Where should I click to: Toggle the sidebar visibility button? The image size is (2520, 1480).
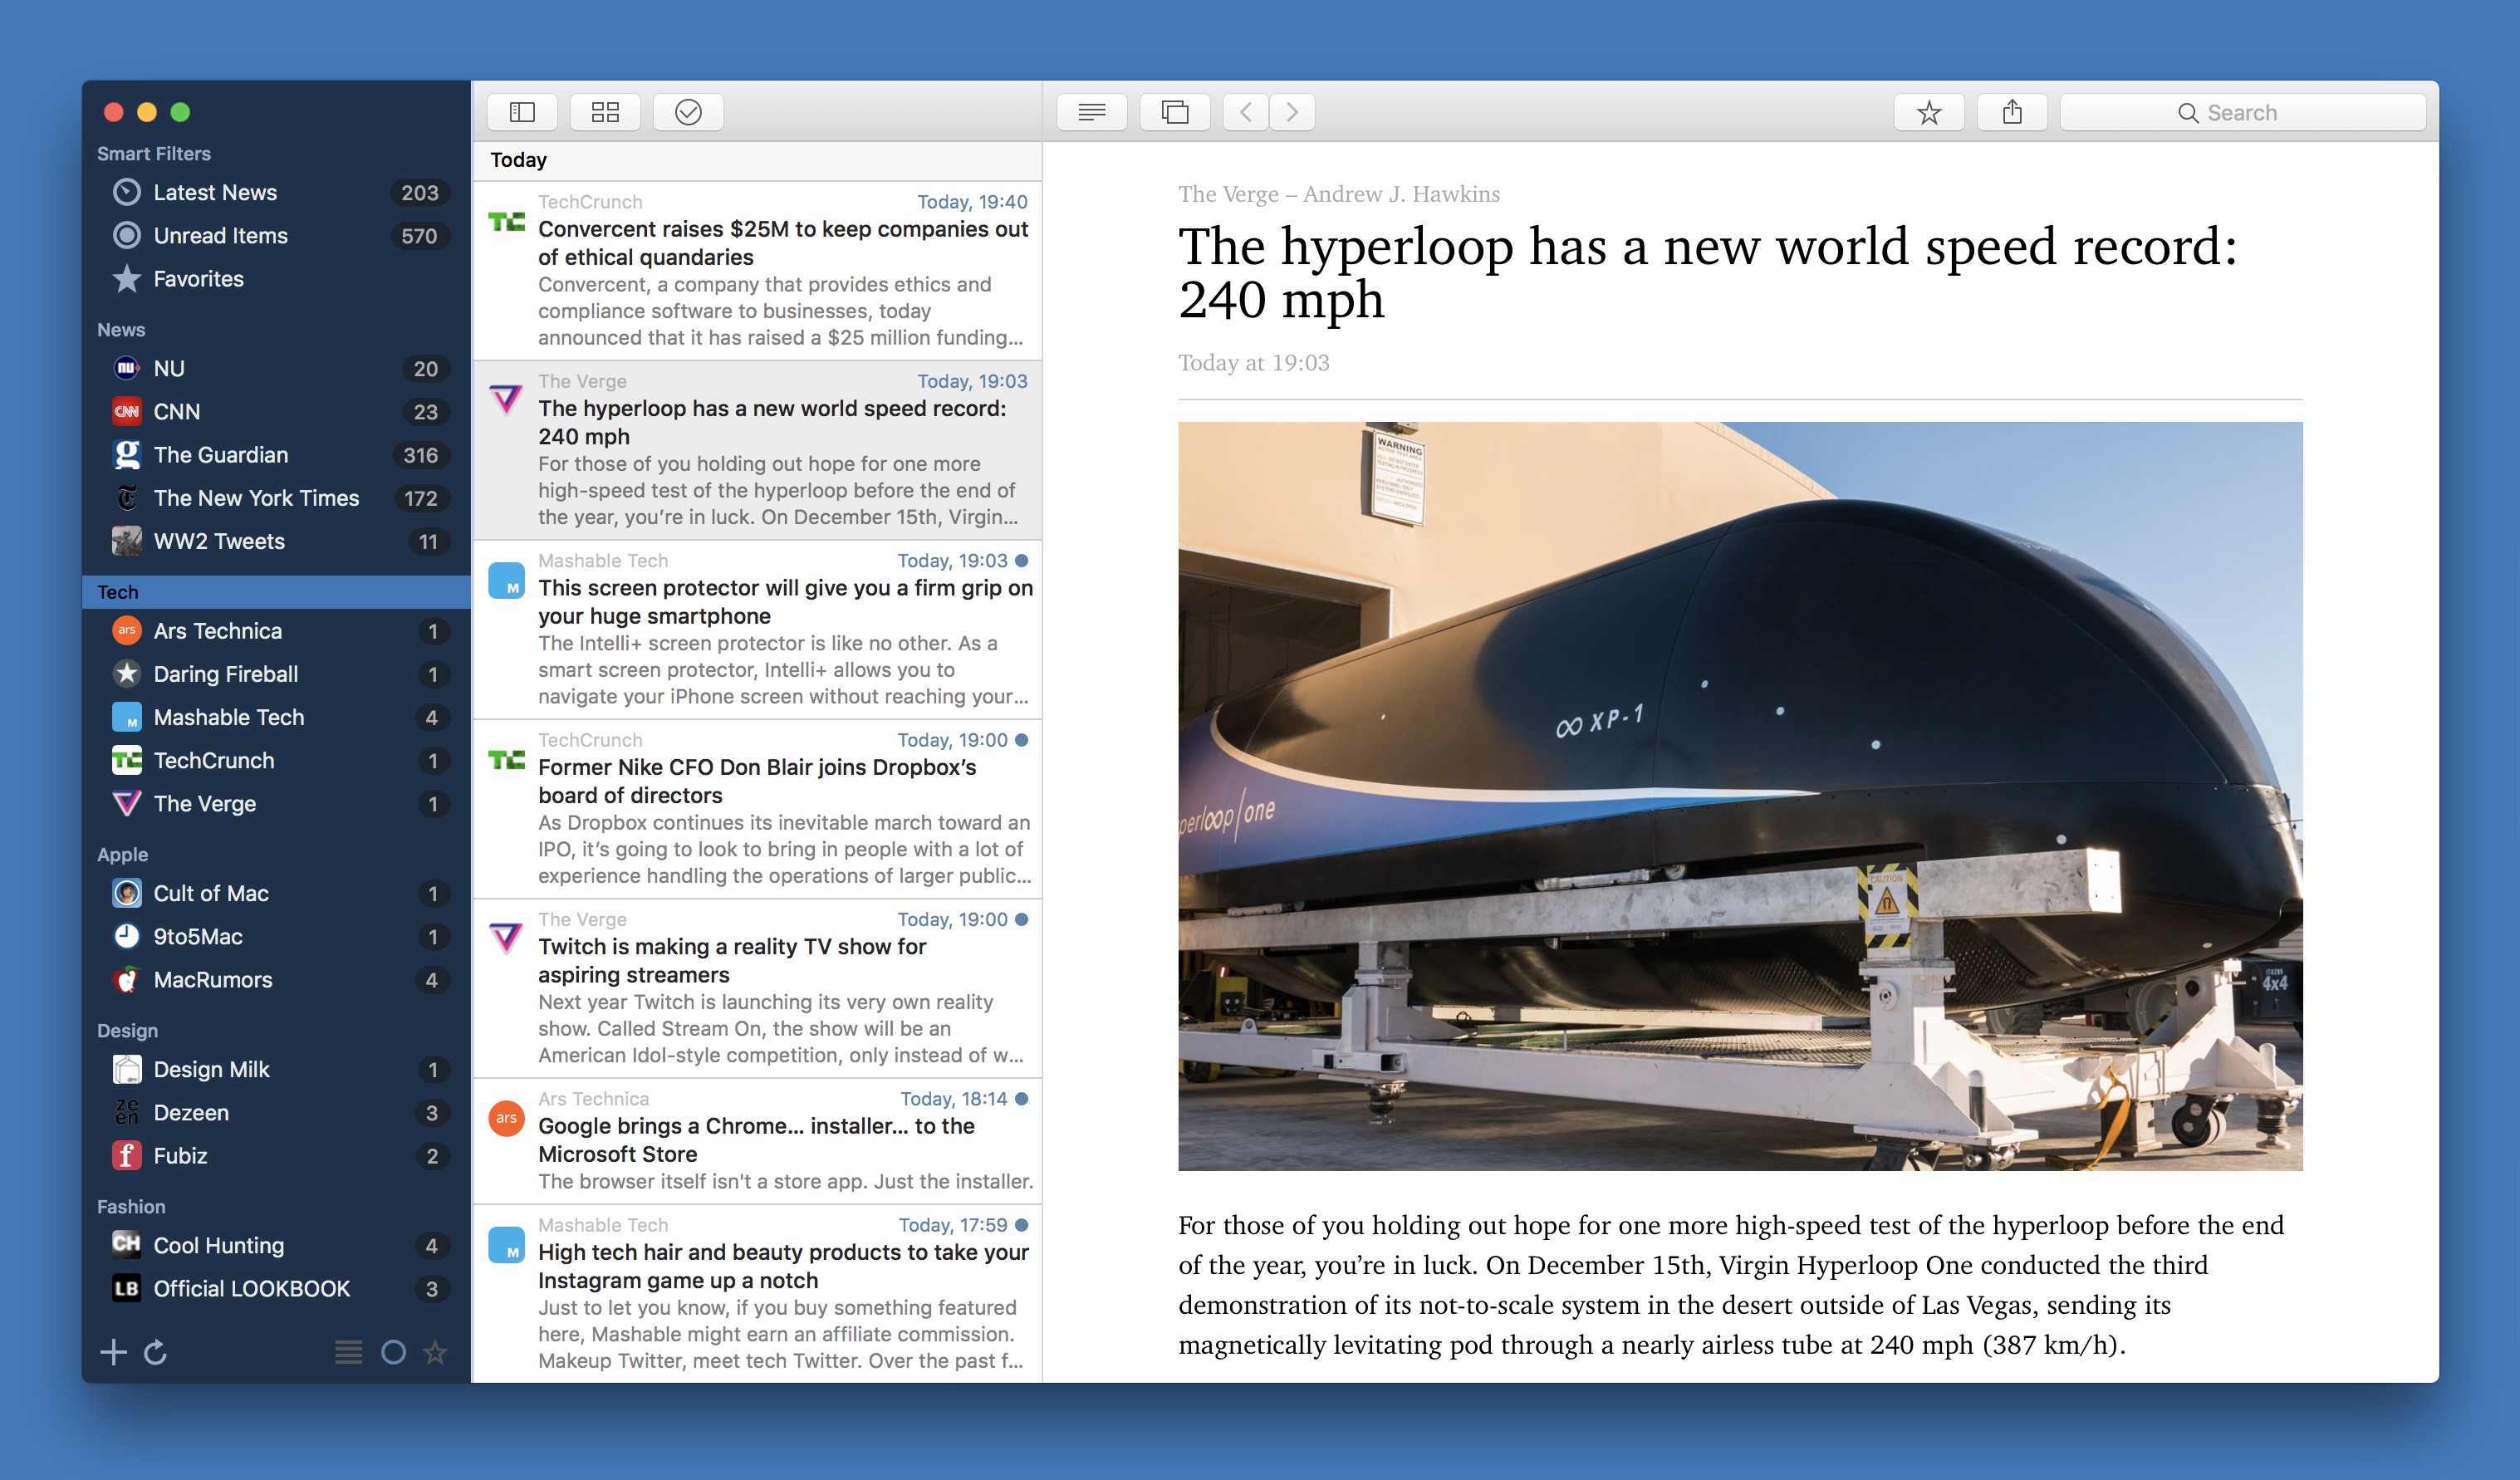tap(522, 112)
